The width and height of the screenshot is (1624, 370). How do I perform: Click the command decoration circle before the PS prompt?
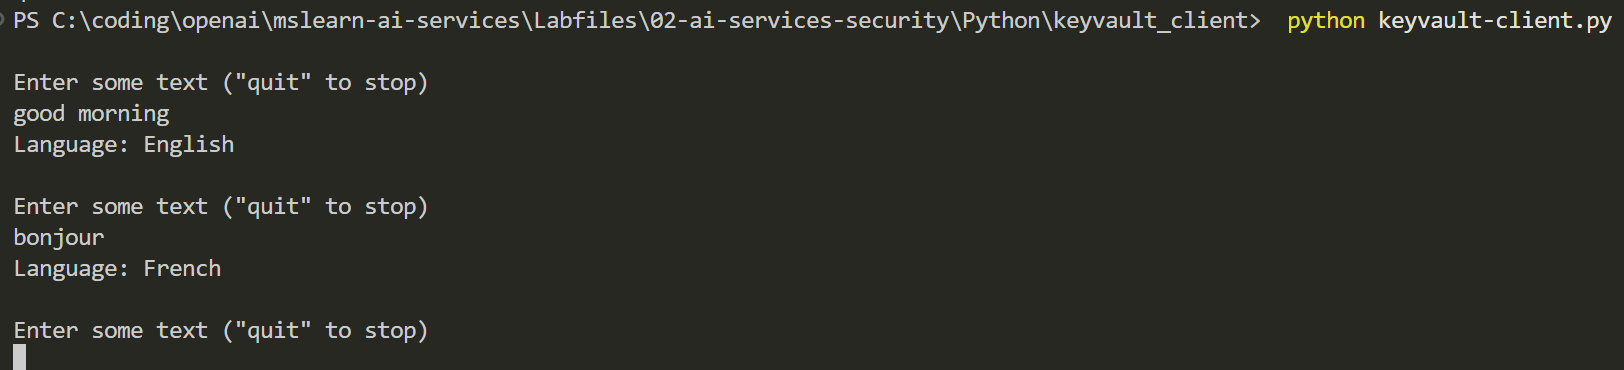pos(2,20)
